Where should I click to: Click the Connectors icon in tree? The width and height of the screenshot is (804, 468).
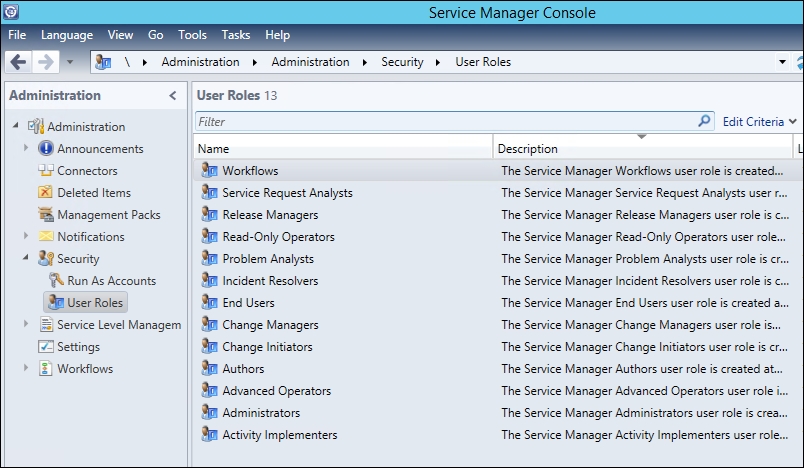pyautogui.click(x=46, y=170)
